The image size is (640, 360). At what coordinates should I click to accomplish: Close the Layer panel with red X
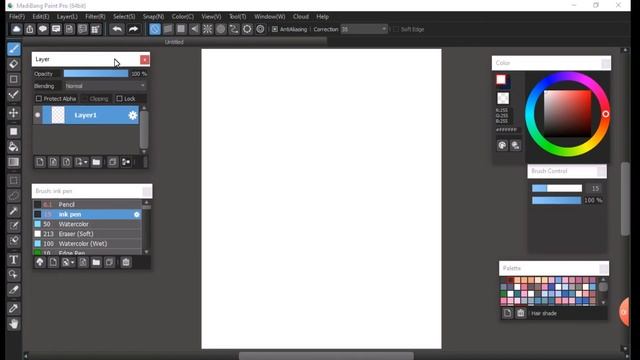144,60
